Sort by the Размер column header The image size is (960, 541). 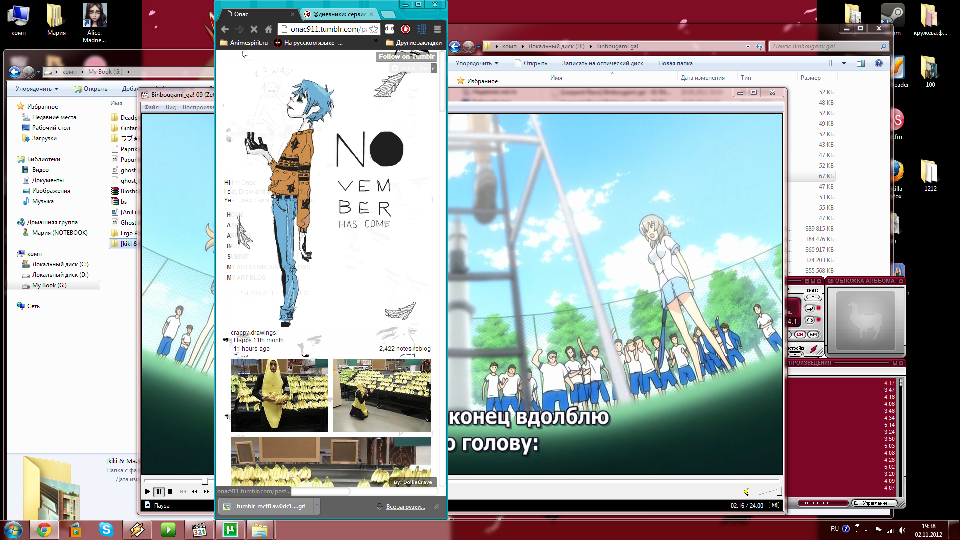tap(809, 78)
